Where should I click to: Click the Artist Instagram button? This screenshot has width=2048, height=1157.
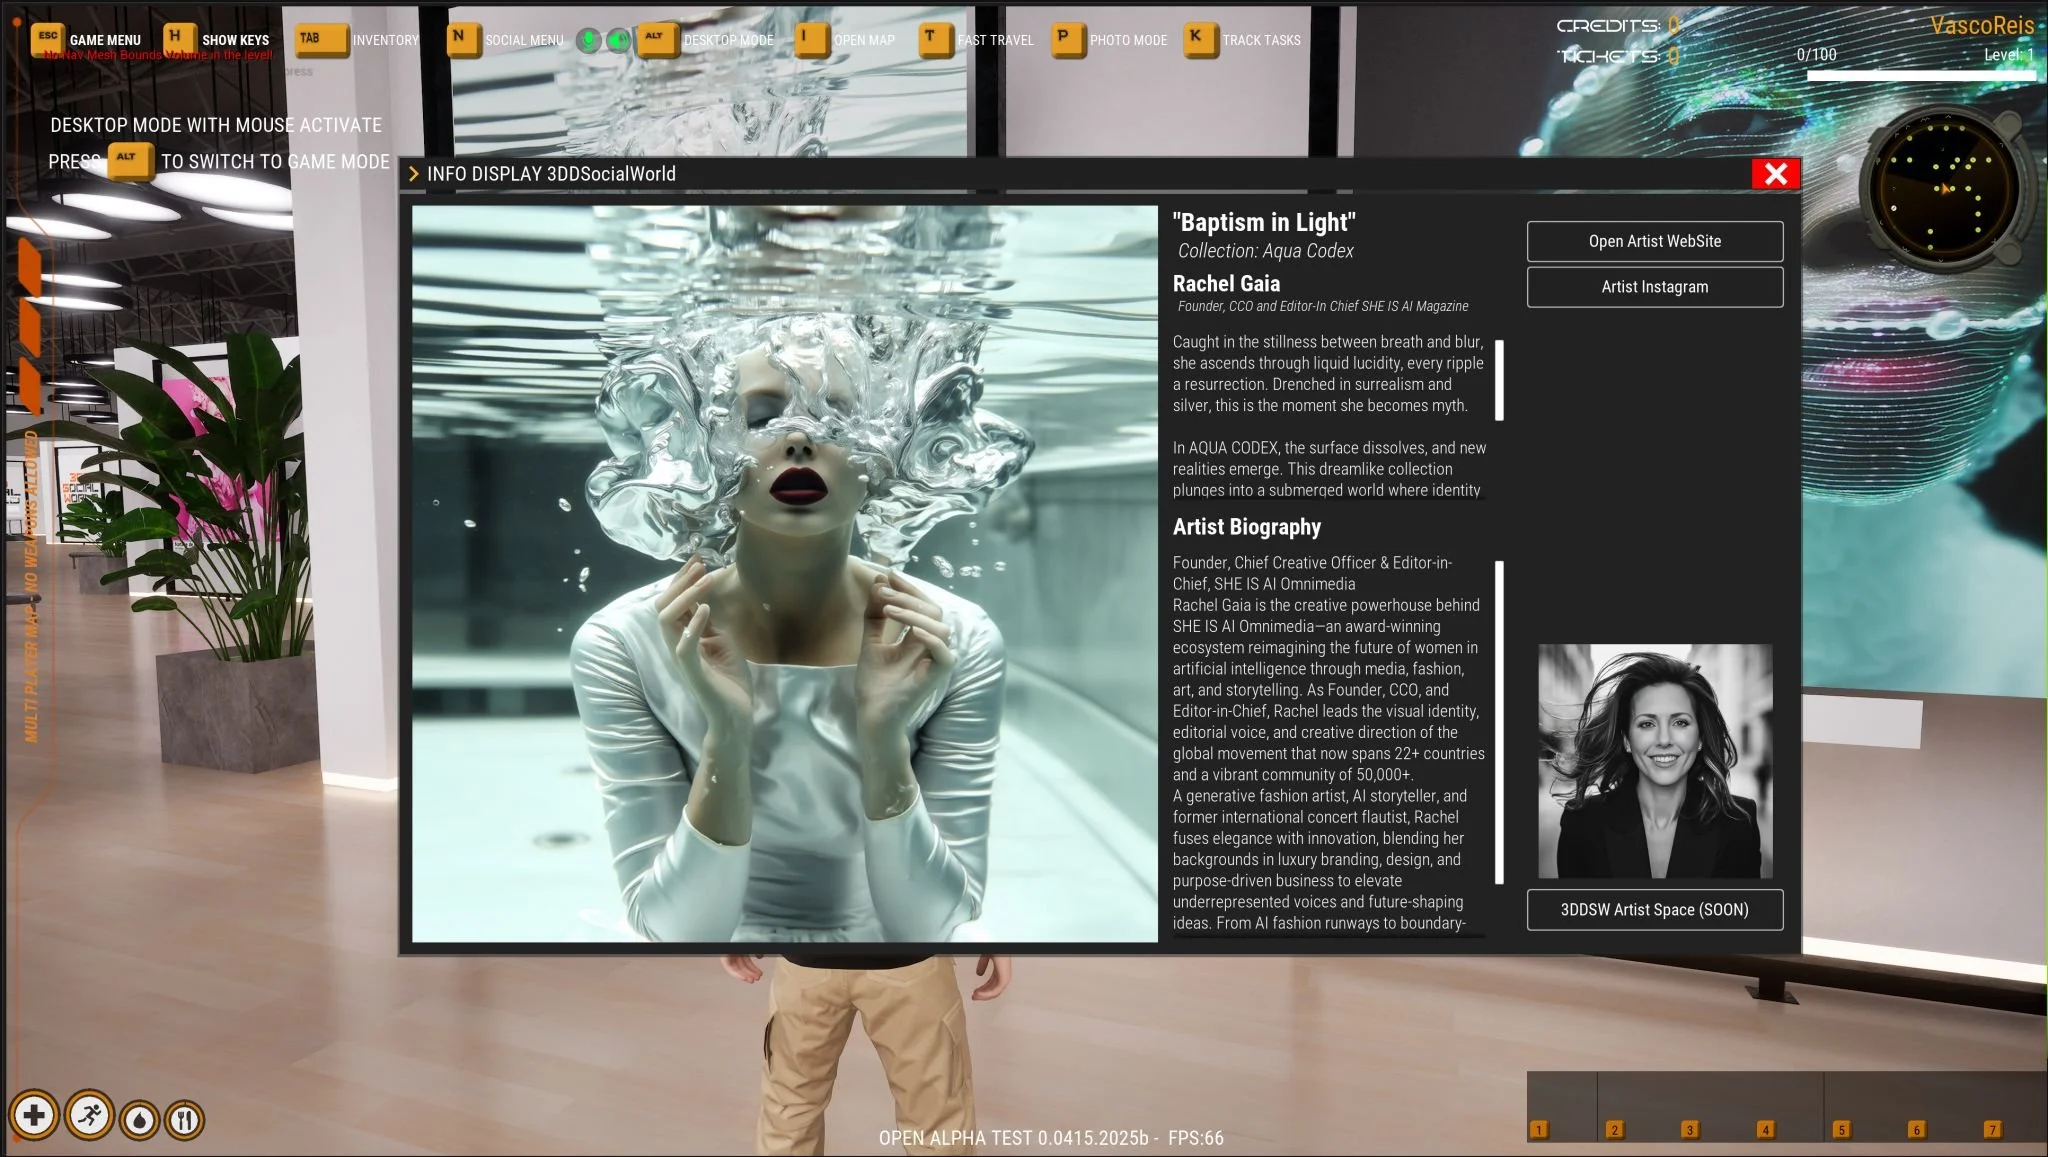coord(1654,287)
